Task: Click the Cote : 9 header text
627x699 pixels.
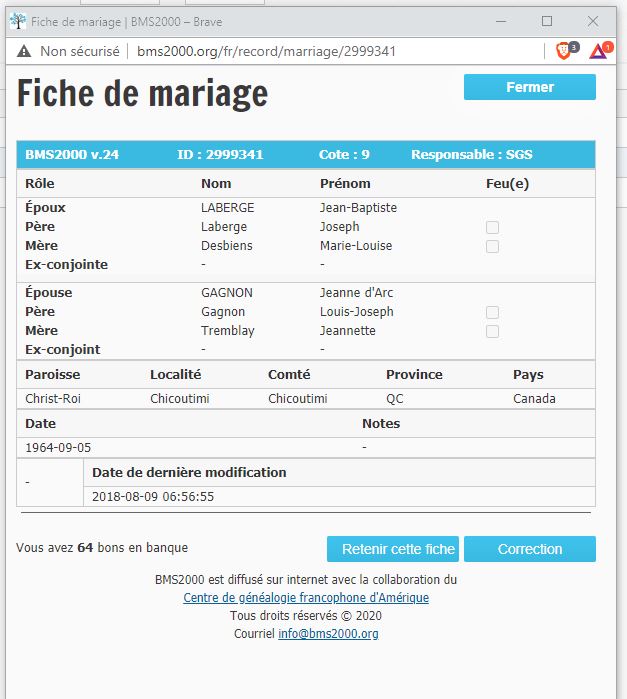Action: click(x=344, y=155)
